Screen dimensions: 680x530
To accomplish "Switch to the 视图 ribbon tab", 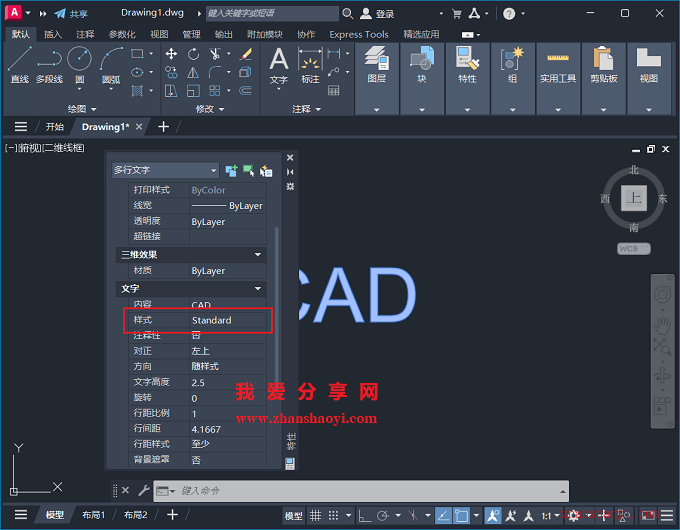I will point(159,34).
